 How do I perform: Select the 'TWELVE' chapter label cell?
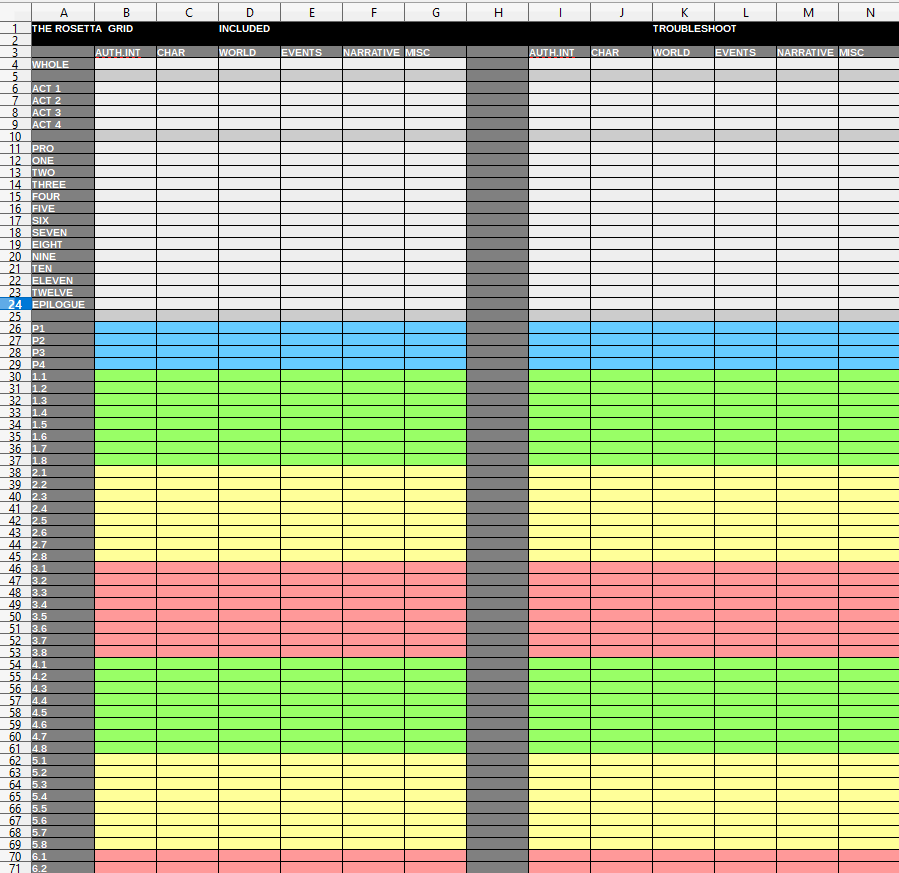click(63, 292)
